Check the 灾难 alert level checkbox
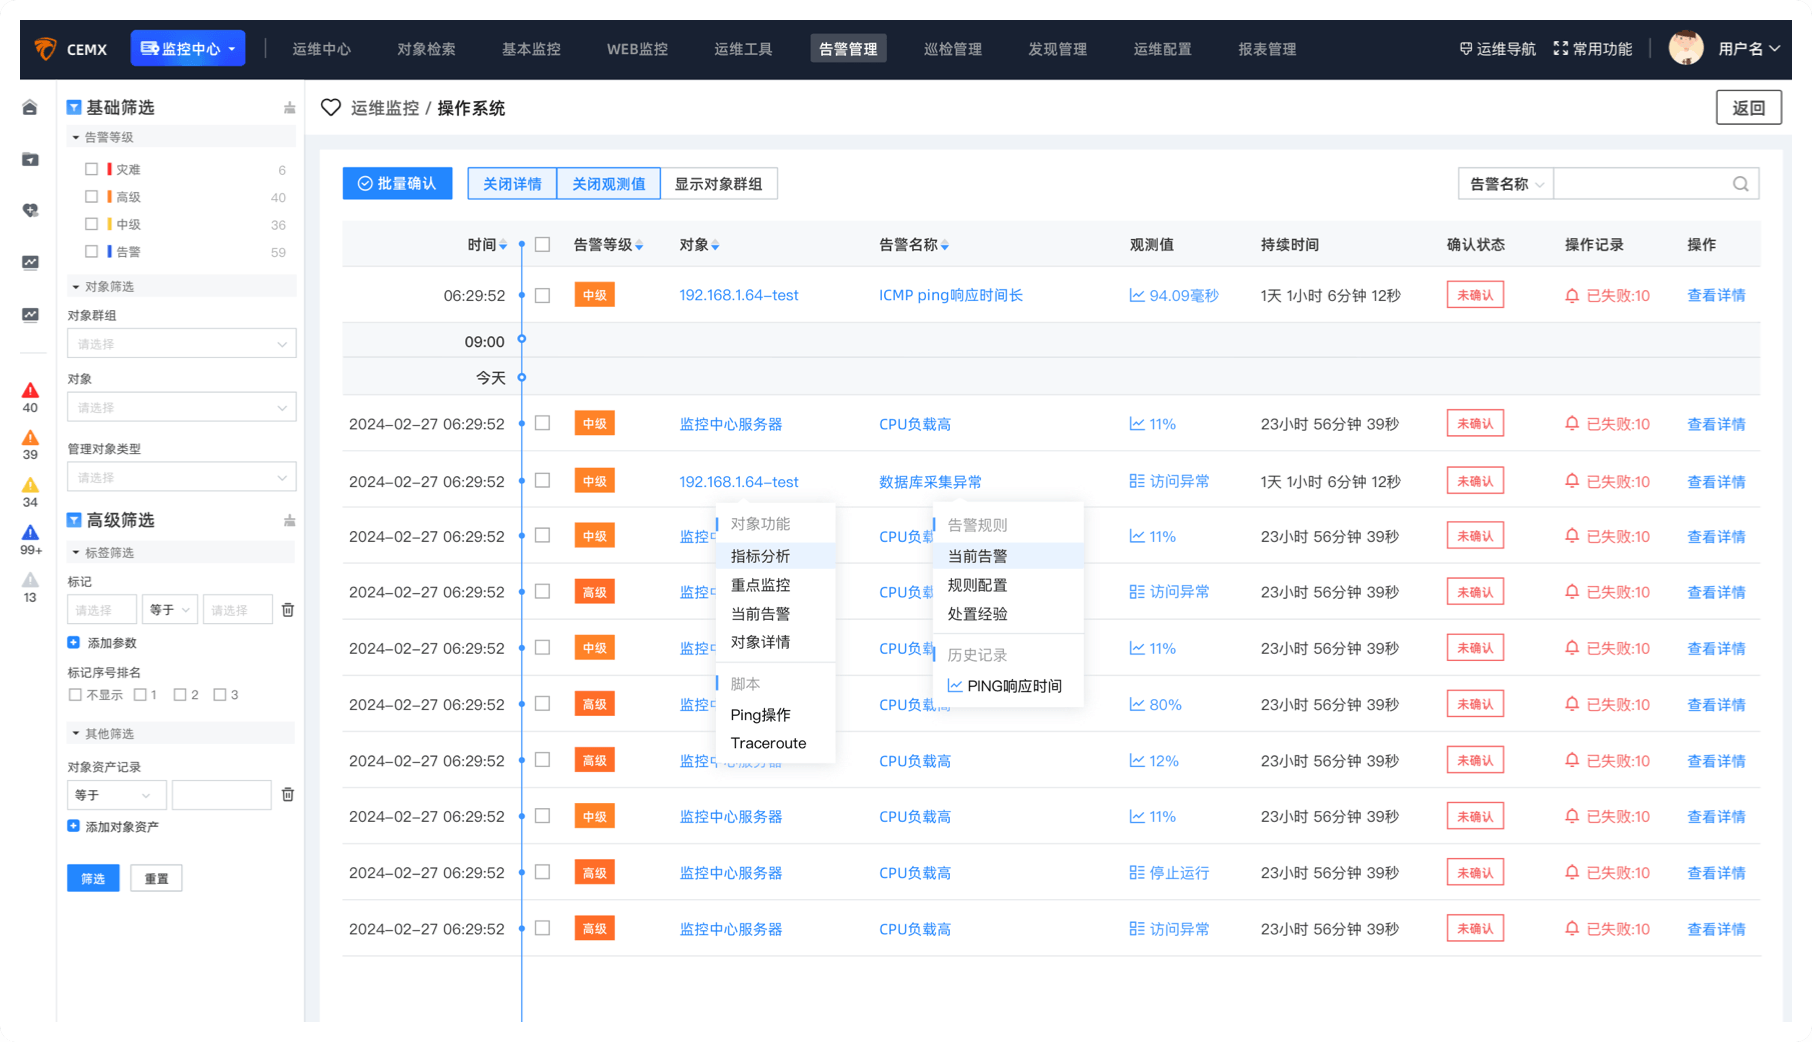The width and height of the screenshot is (1812, 1042). point(92,170)
